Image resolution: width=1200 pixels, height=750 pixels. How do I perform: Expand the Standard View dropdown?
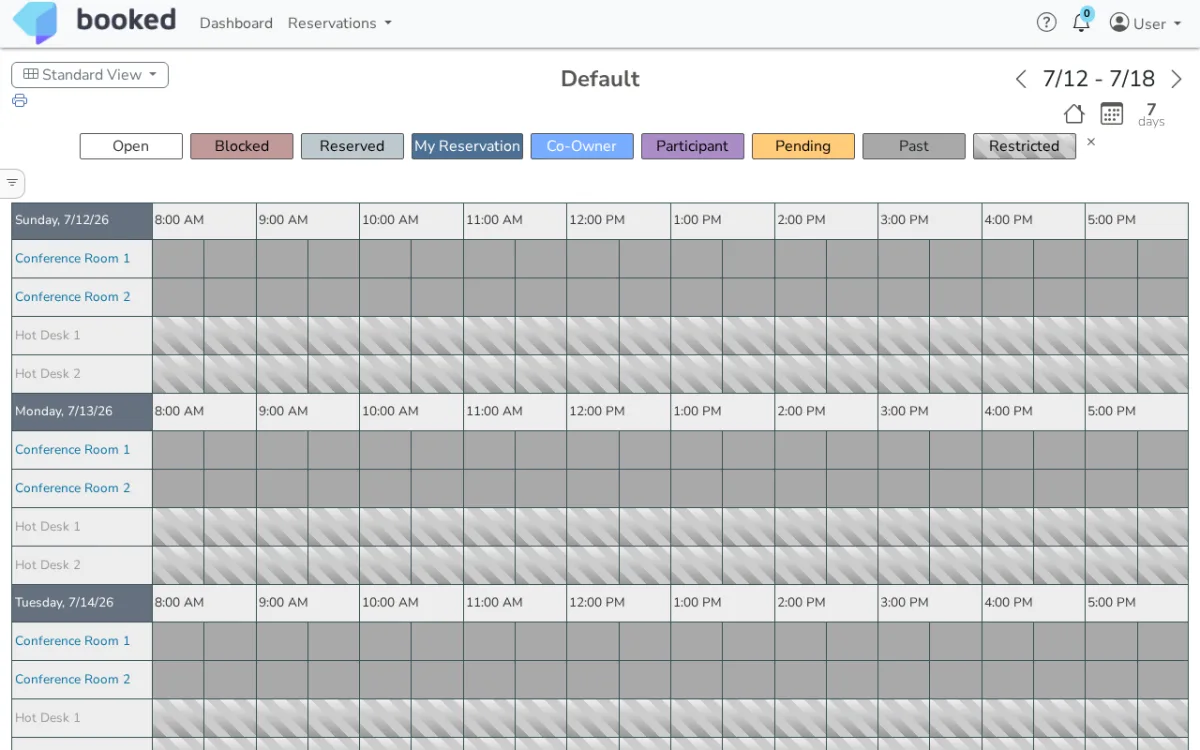90,75
